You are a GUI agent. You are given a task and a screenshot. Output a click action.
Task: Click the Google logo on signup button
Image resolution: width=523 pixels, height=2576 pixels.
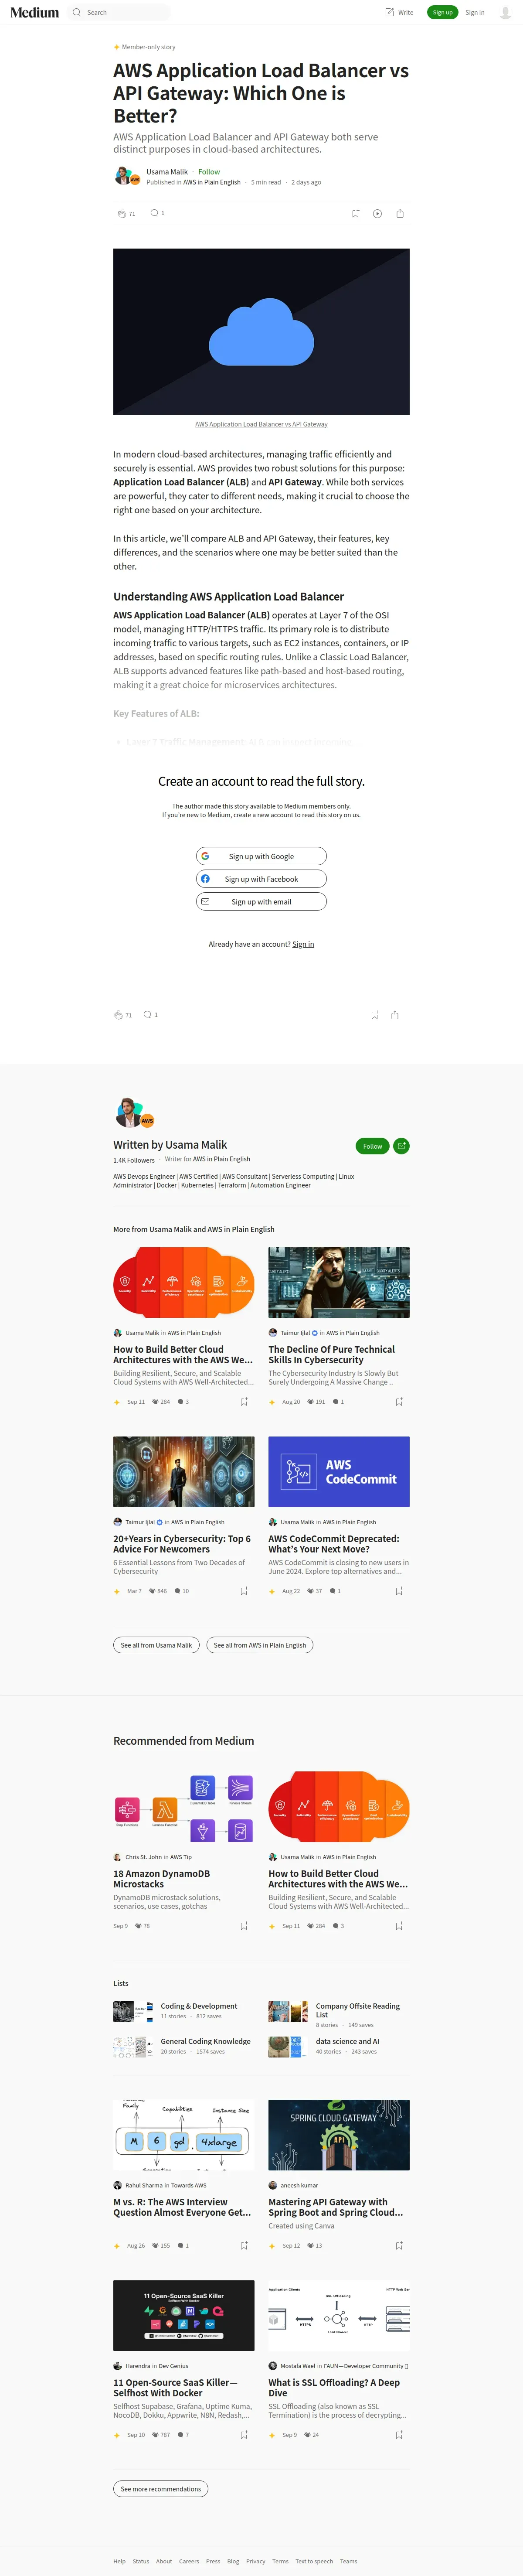click(205, 856)
